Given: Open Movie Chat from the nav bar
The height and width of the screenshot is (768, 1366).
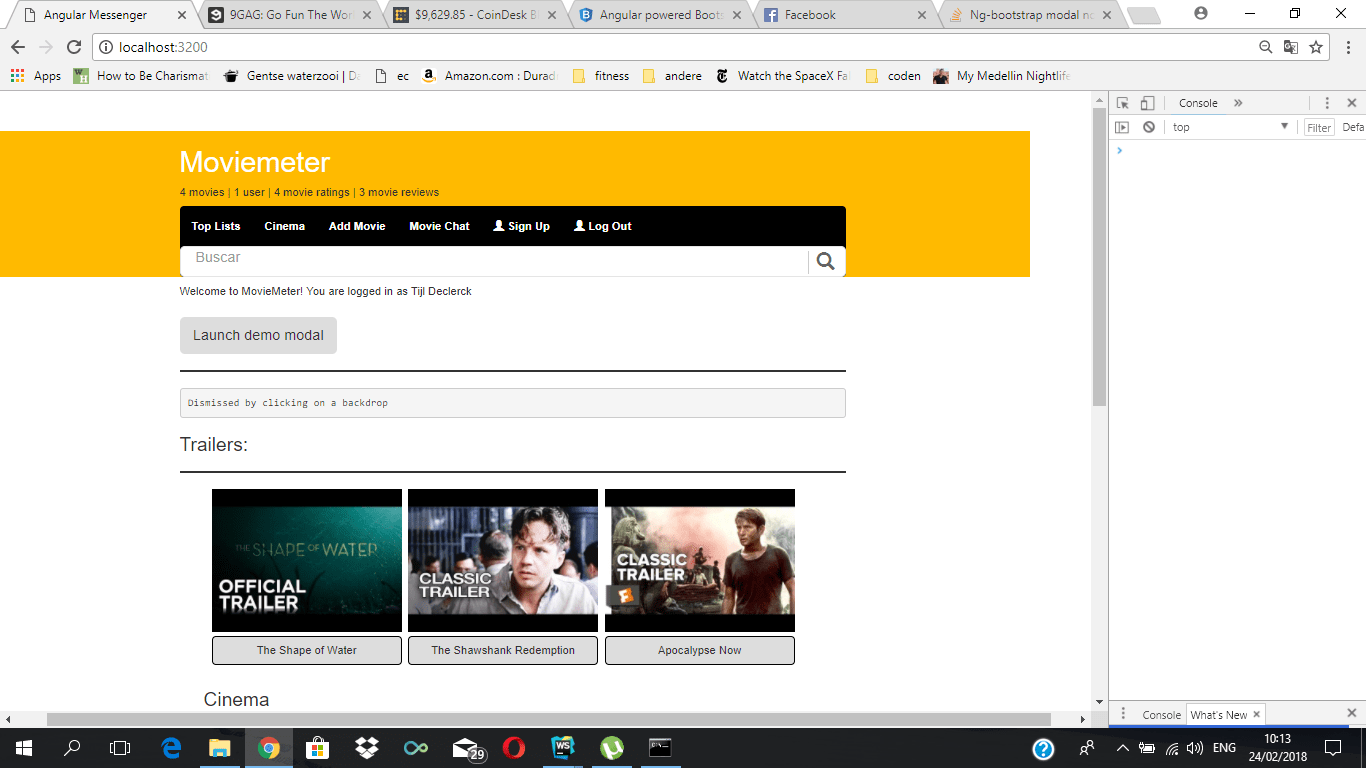Looking at the screenshot, I should pos(439,226).
